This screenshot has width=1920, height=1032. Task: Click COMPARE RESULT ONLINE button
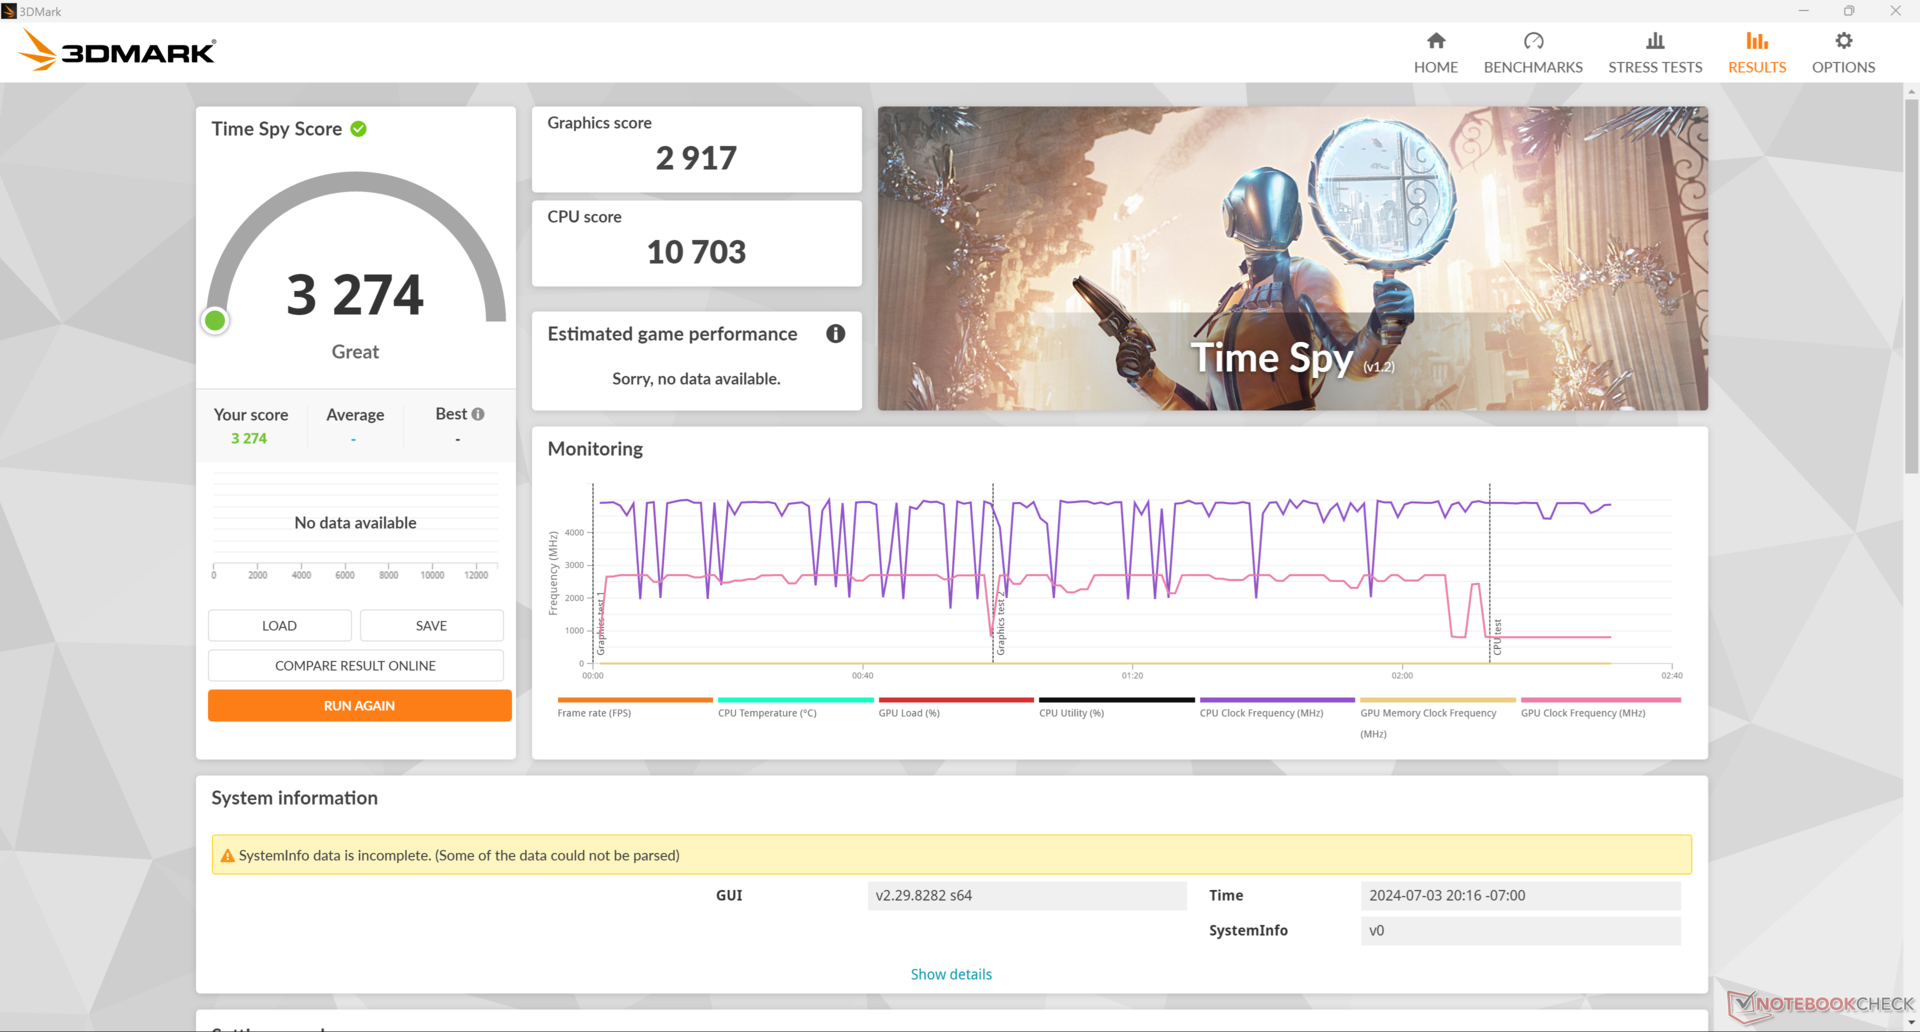355,665
